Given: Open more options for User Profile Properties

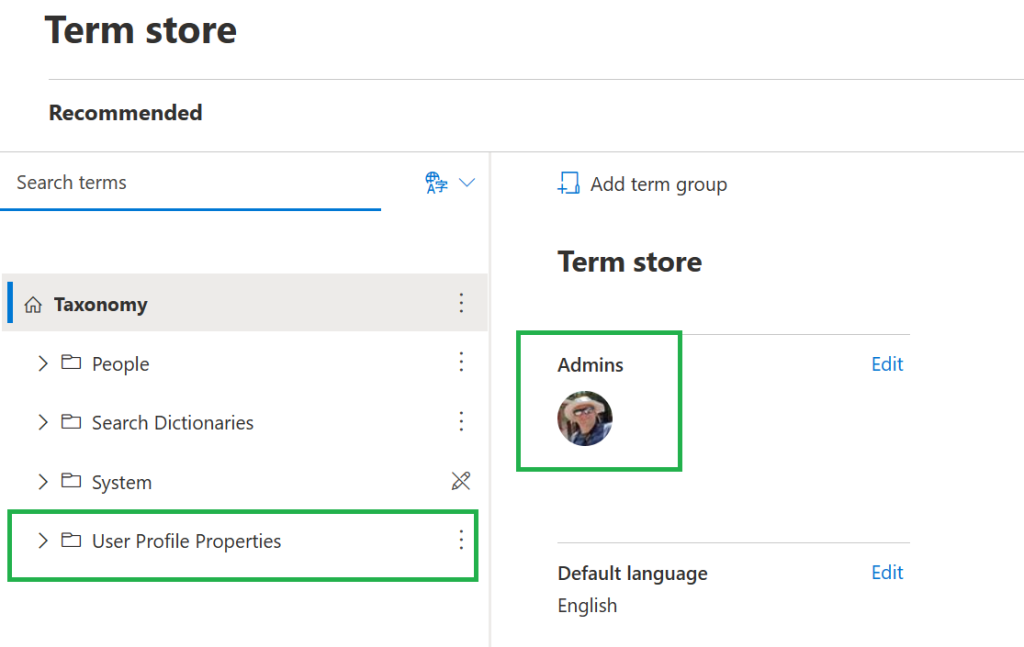Looking at the screenshot, I should tap(461, 539).
